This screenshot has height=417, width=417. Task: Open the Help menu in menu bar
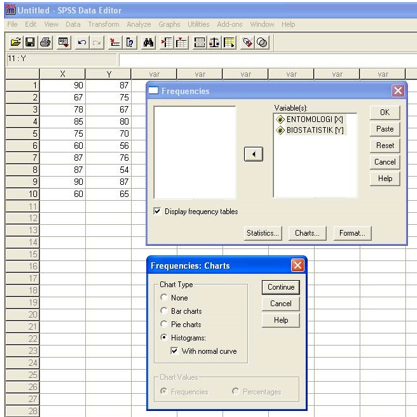point(288,24)
